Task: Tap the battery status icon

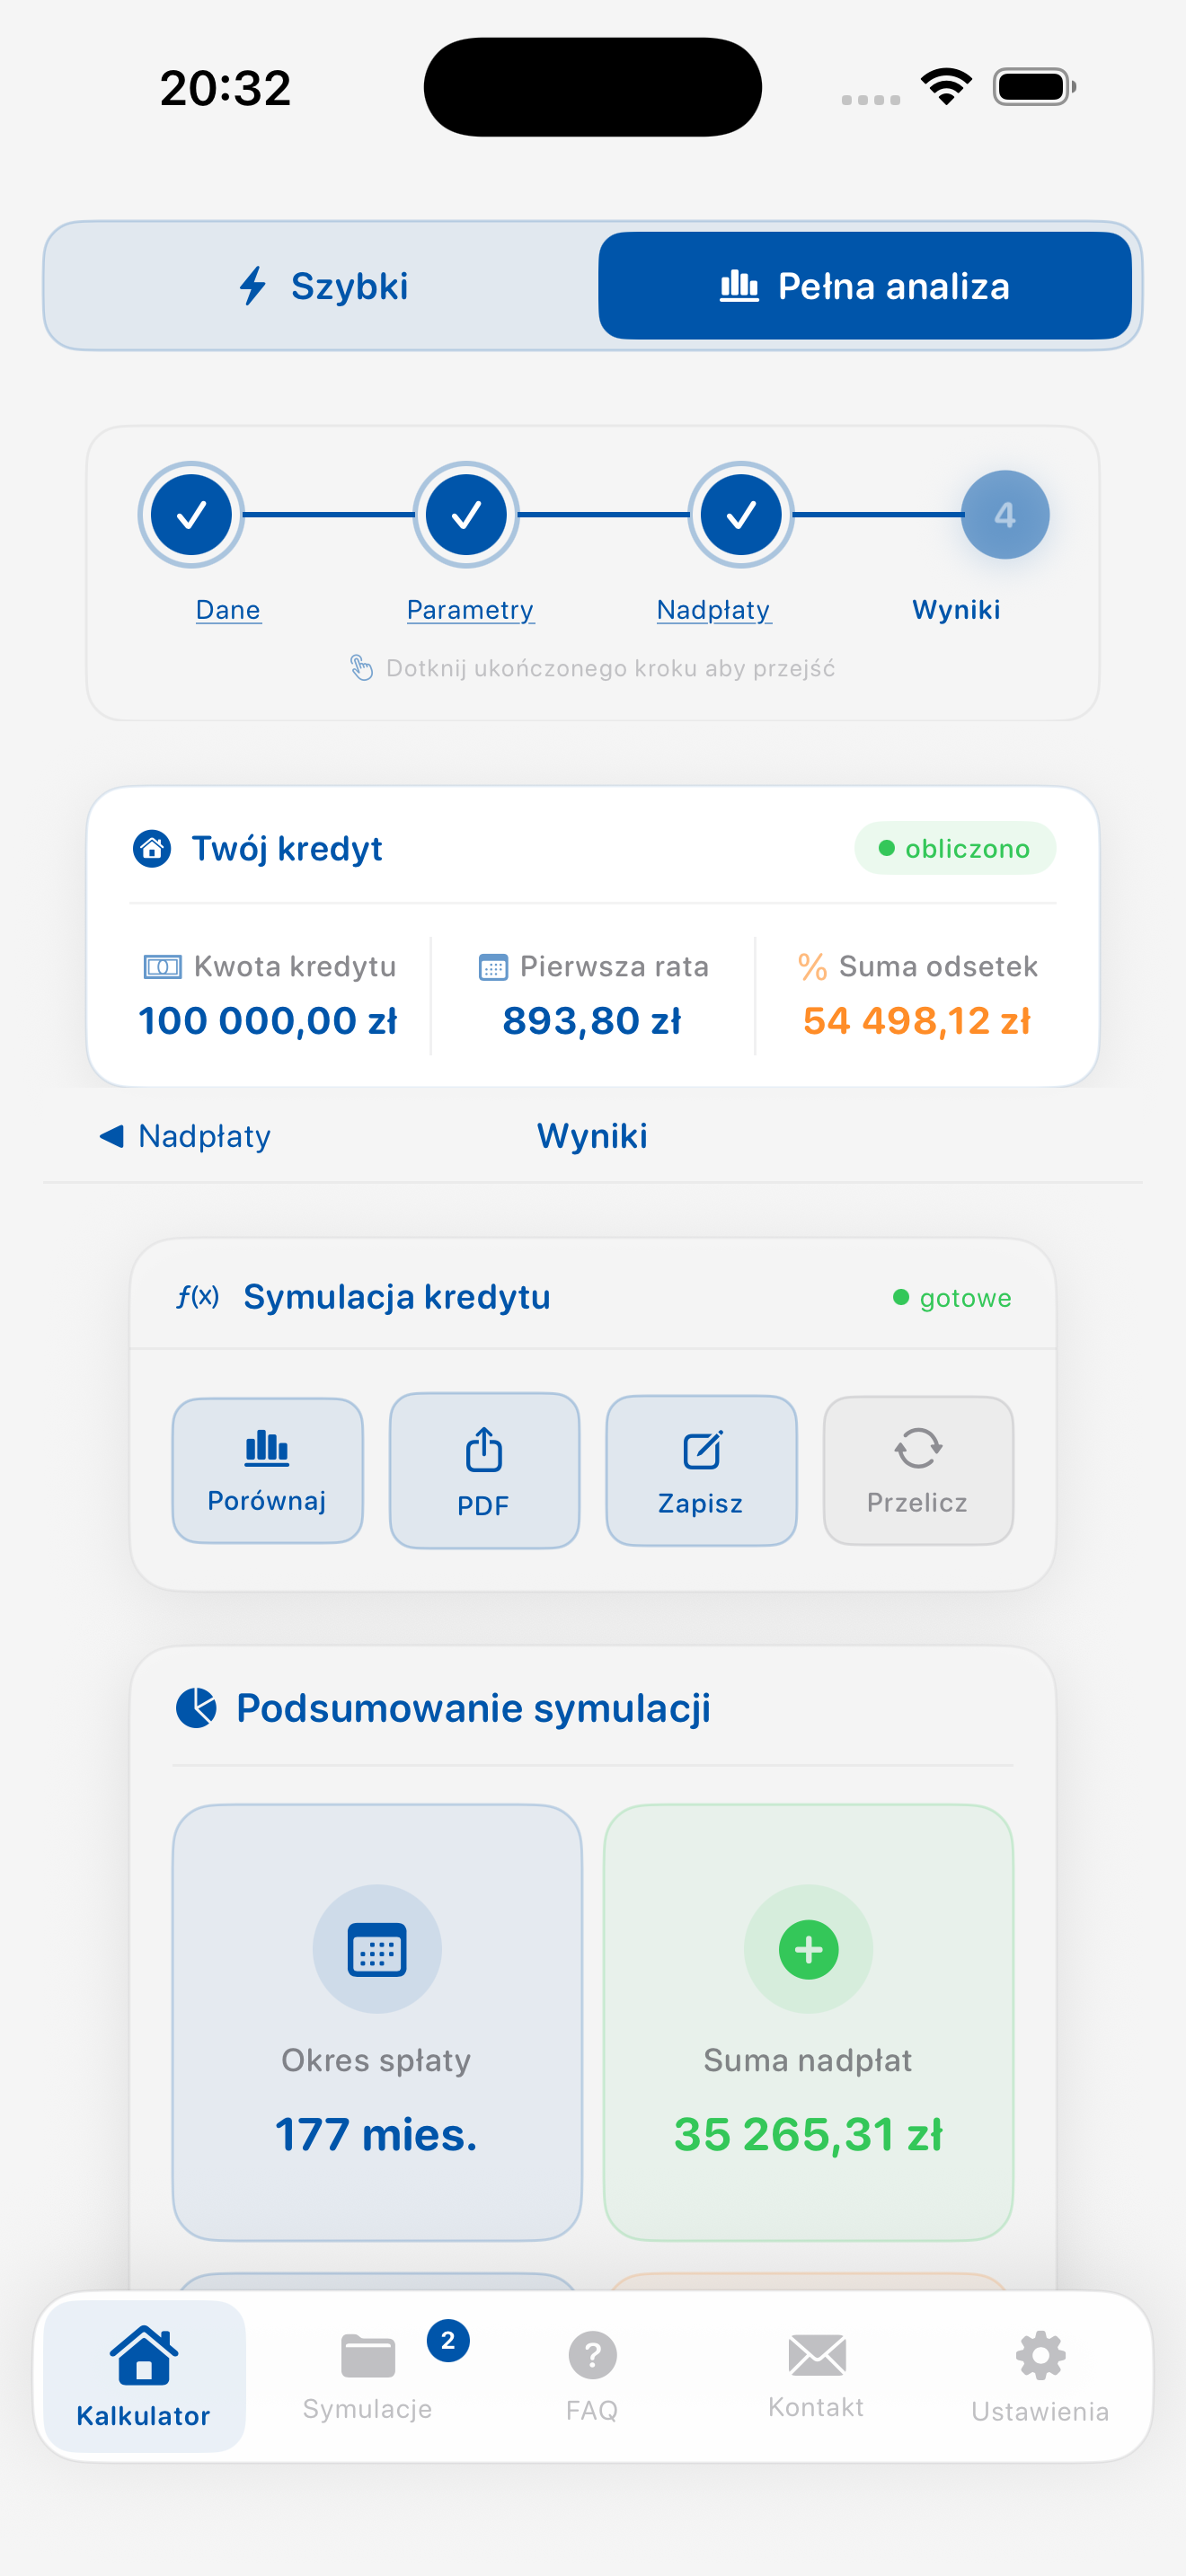Action: tap(1034, 87)
